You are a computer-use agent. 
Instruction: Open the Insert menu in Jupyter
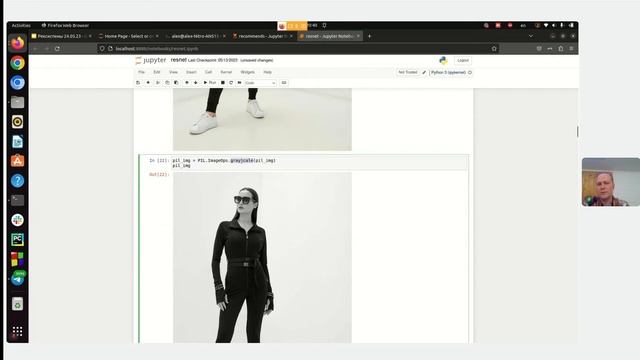[x=191, y=72]
